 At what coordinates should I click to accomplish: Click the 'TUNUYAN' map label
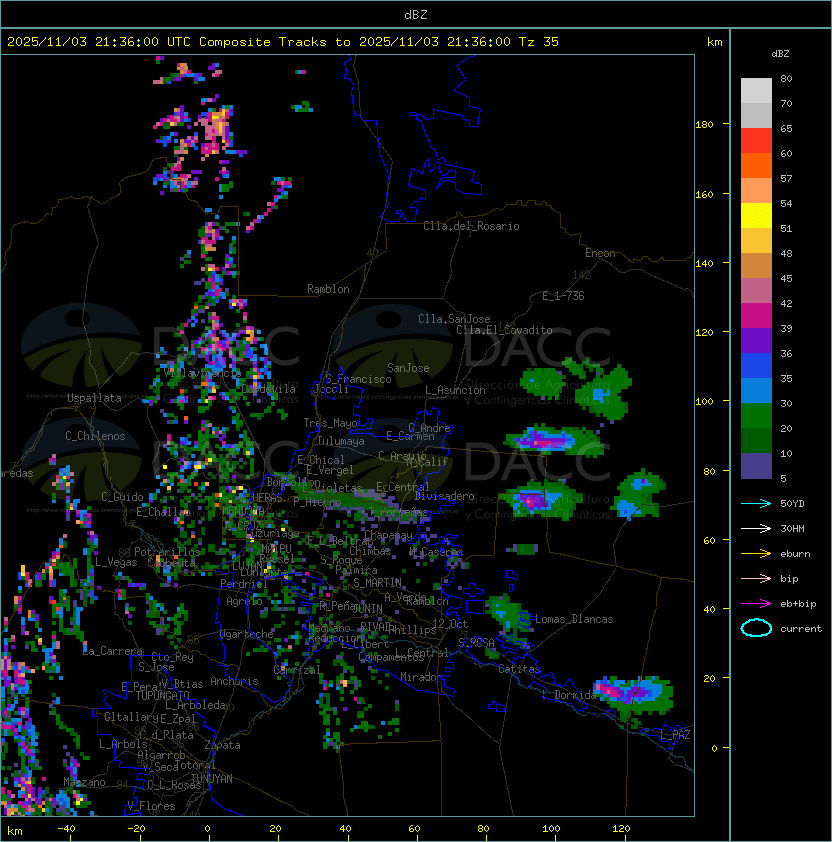coord(212,779)
